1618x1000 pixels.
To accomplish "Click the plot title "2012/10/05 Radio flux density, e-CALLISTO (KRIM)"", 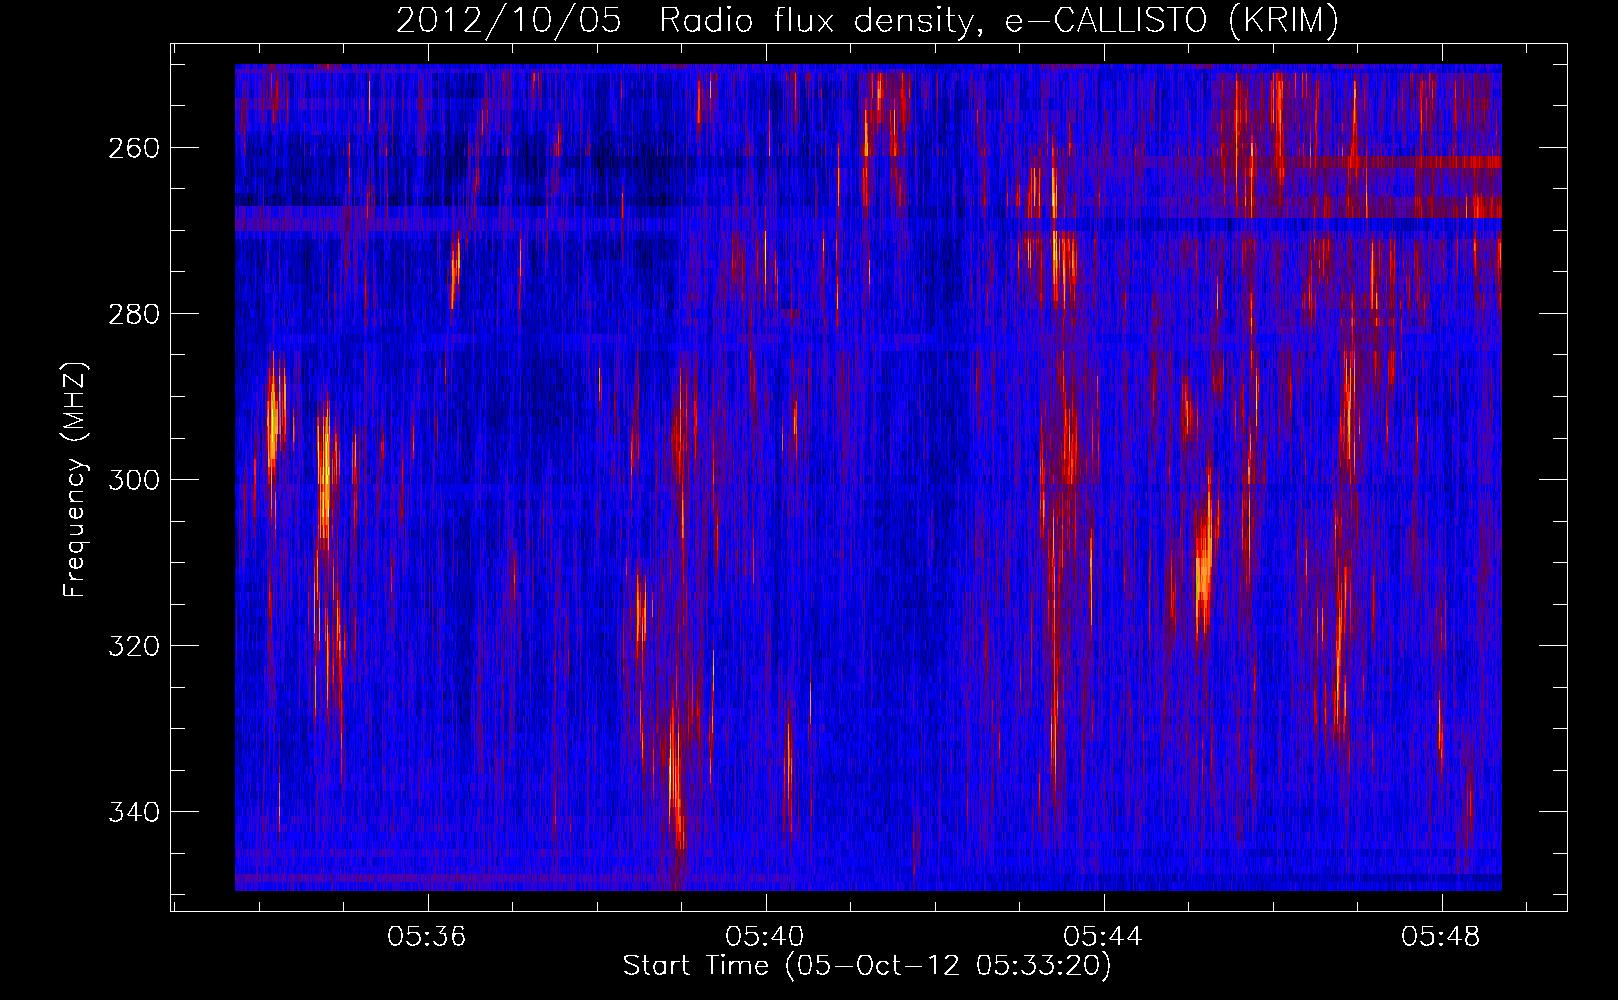I will (867, 20).
